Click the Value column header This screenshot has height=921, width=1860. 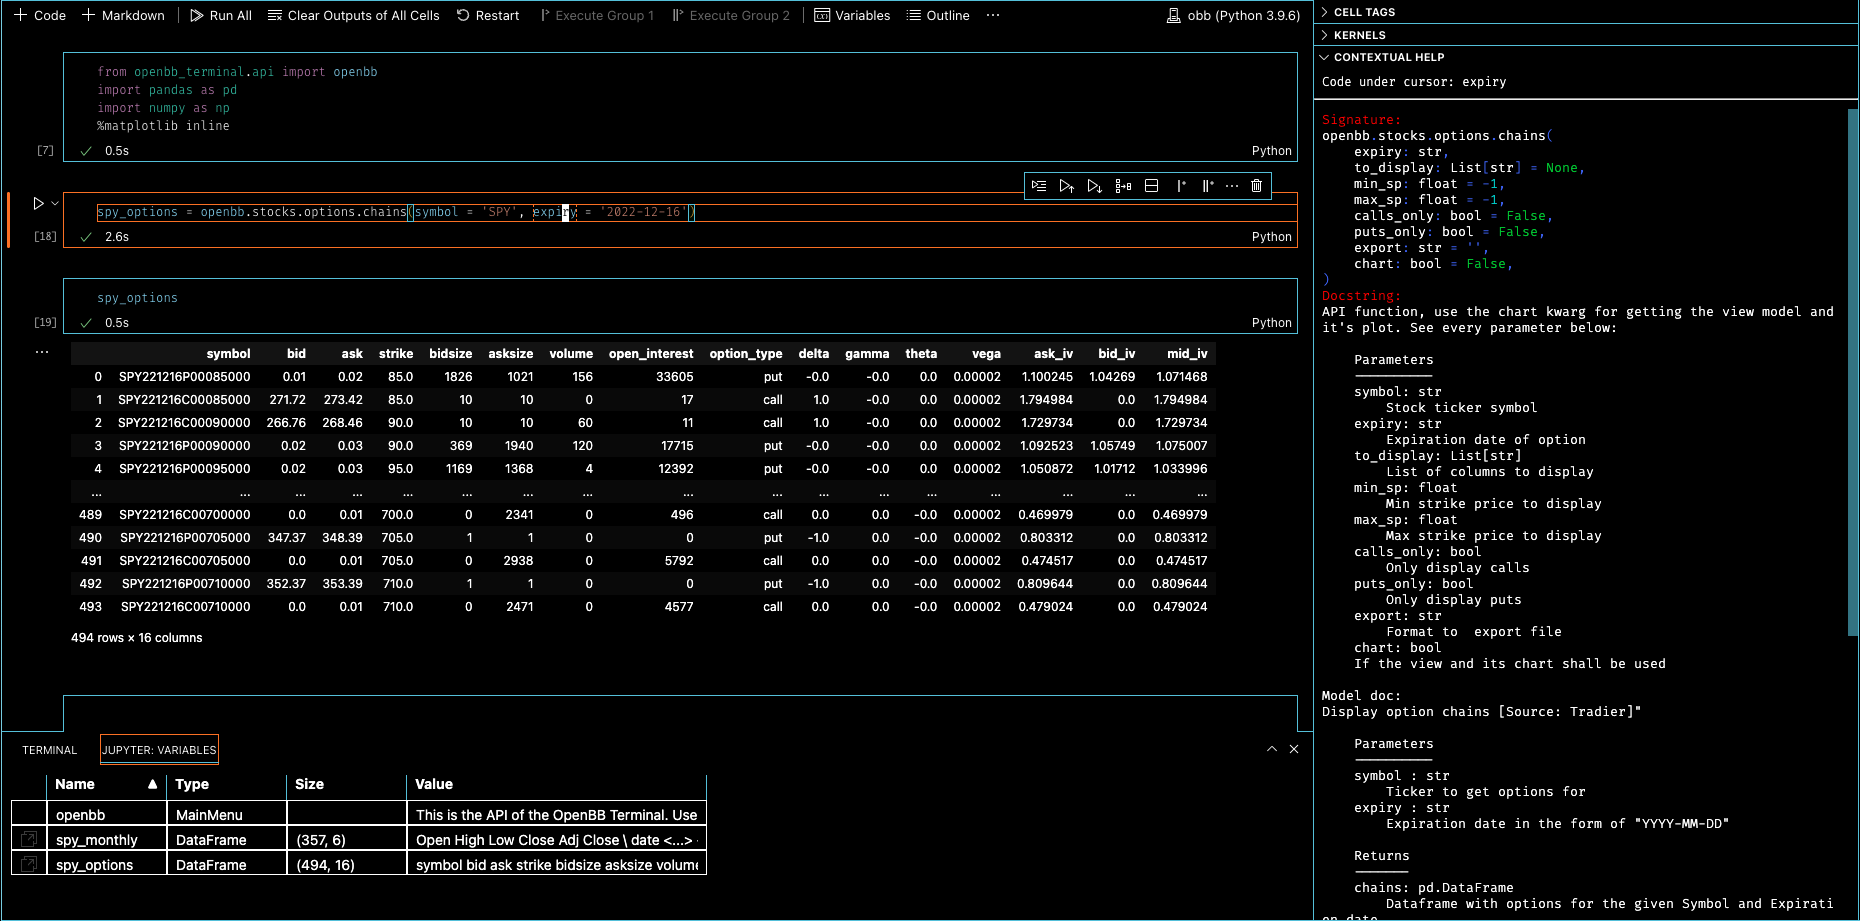tap(556, 784)
